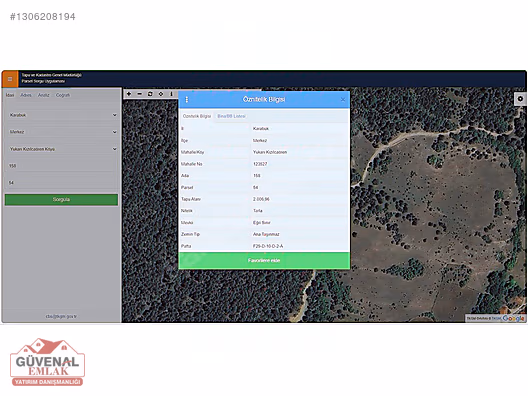This screenshot has height=396, width=528.
Task: Click the Tapu Alanı value 2.006,96
Action: coord(261,199)
